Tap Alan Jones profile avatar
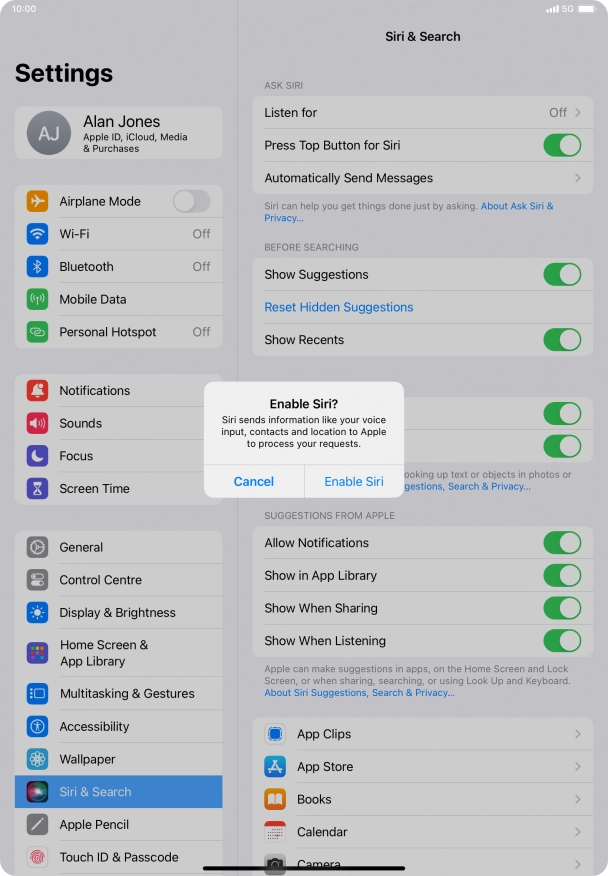608x876 pixels. click(49, 133)
